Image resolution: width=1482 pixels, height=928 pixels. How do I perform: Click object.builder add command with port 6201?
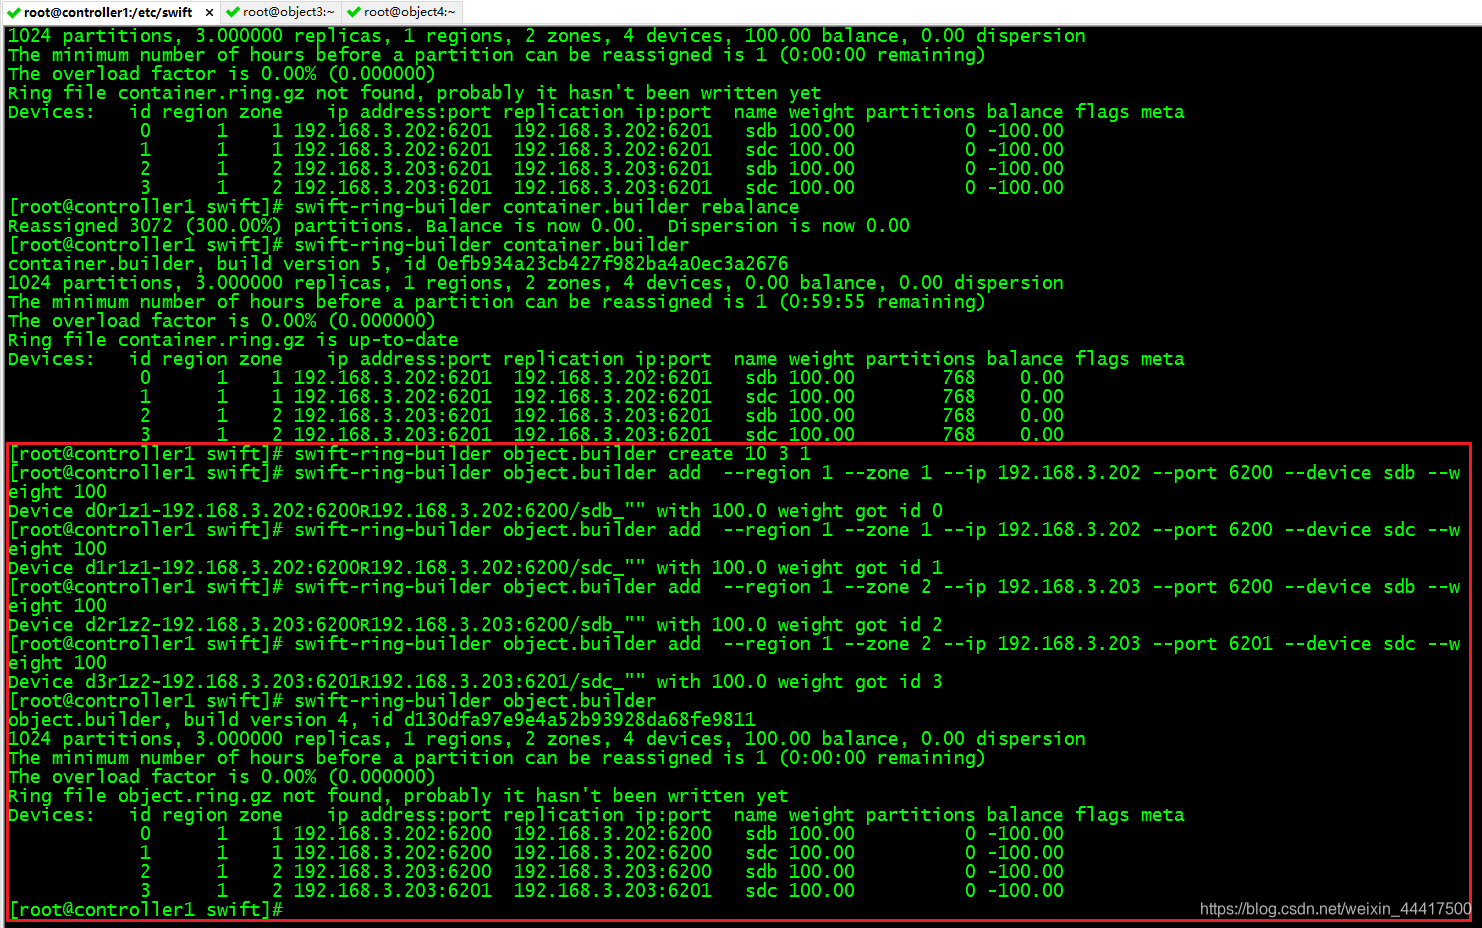[734, 654]
